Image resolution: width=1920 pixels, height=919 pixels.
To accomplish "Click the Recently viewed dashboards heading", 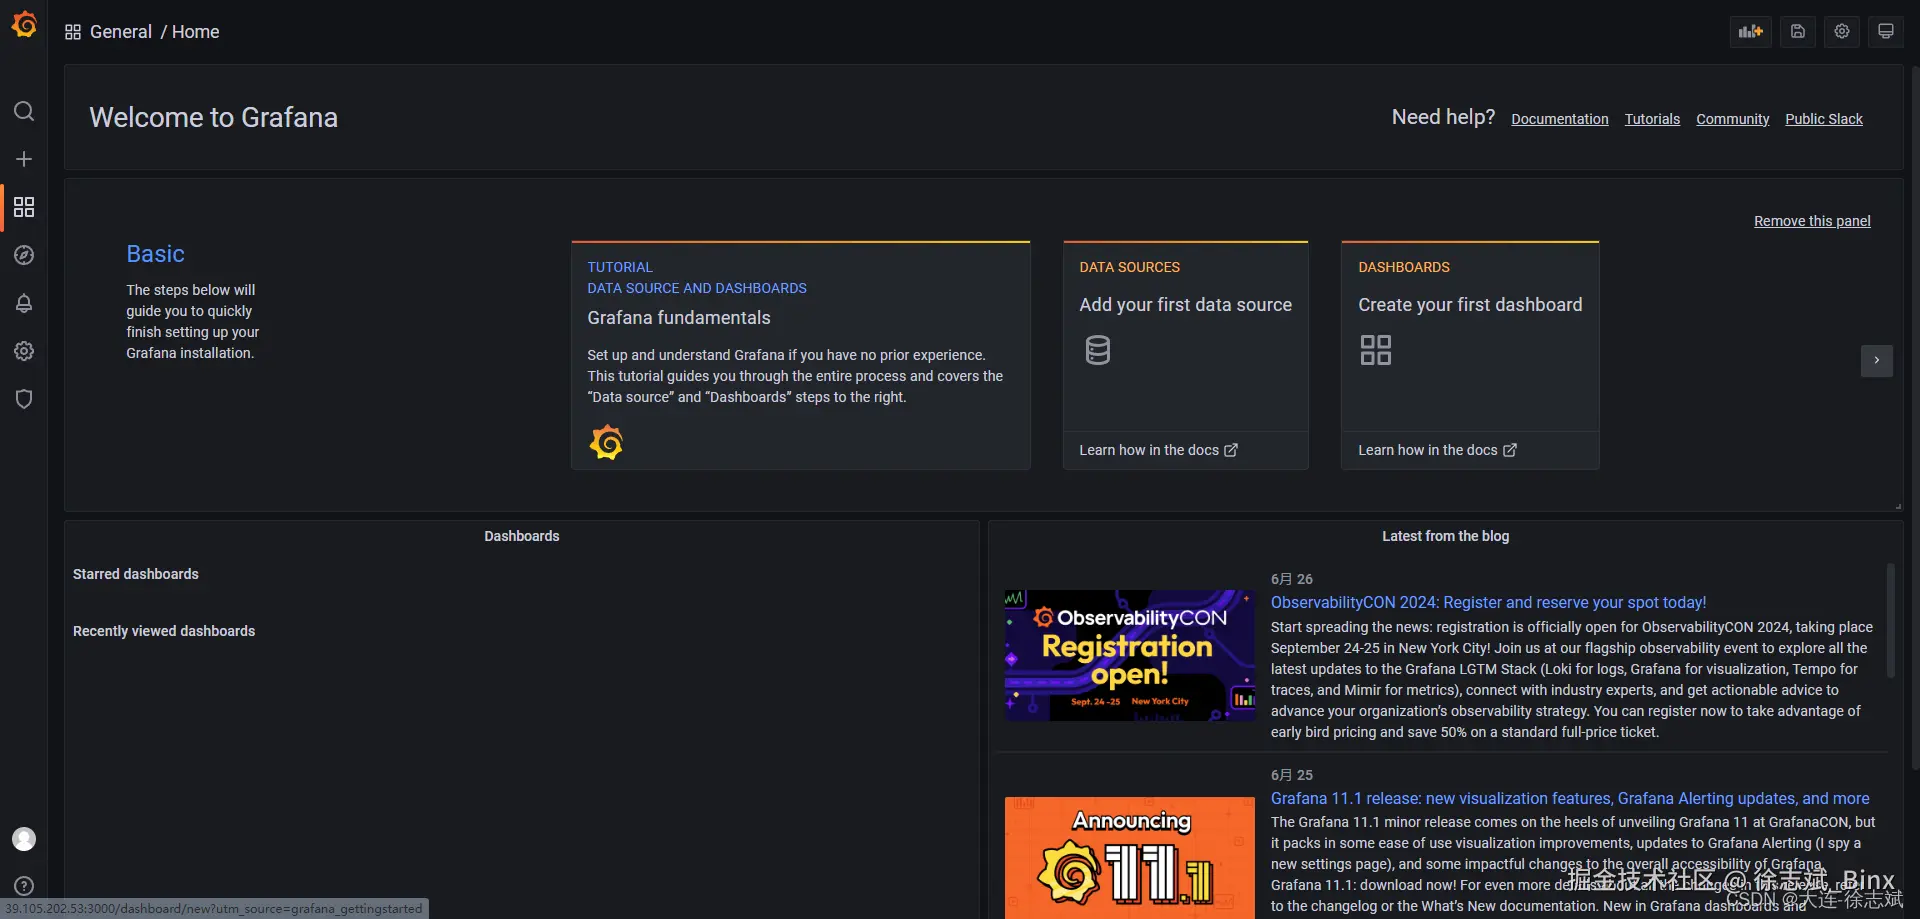I will [x=164, y=631].
